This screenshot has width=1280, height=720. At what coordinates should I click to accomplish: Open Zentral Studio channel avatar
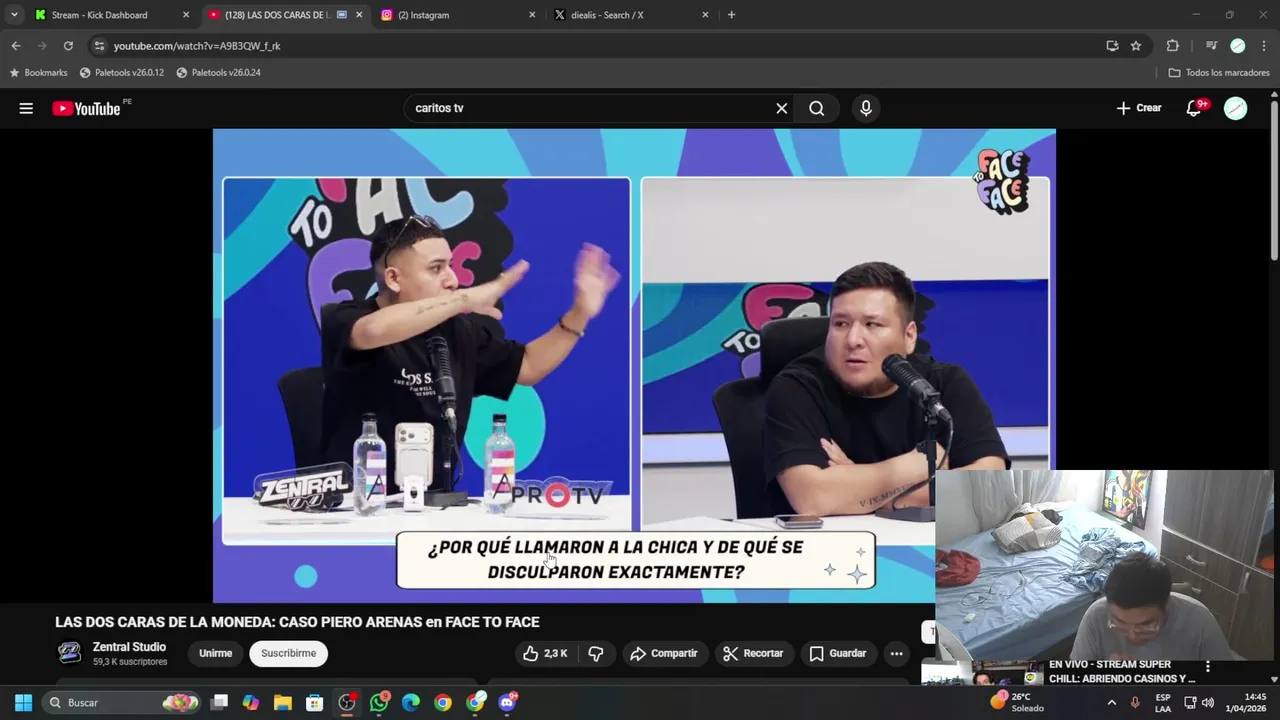pos(69,653)
